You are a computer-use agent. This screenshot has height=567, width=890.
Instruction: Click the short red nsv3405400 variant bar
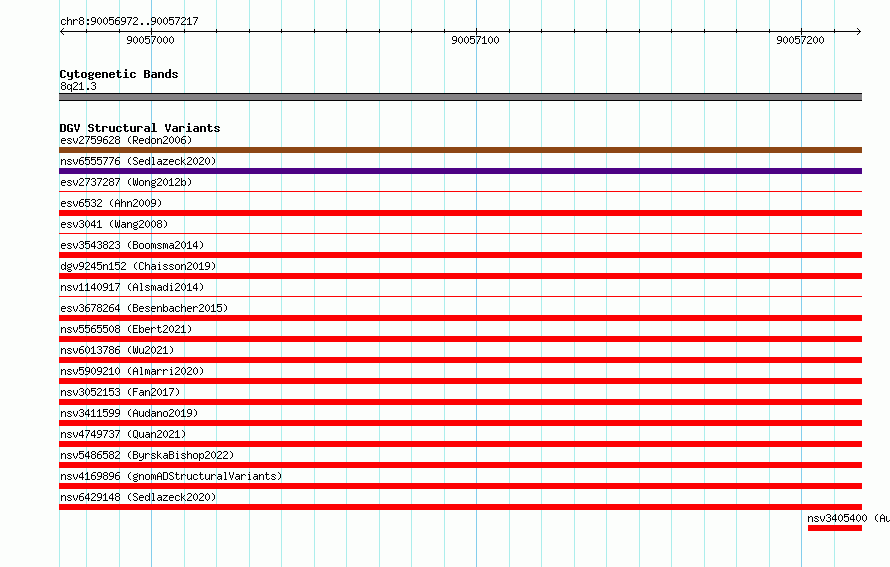coord(835,528)
